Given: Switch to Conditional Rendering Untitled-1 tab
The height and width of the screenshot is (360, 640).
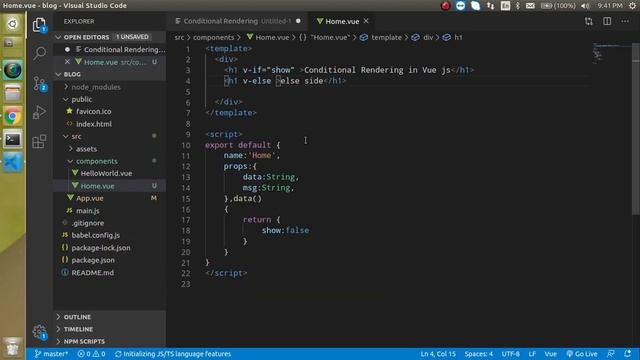Looking at the screenshot, I should [238, 21].
